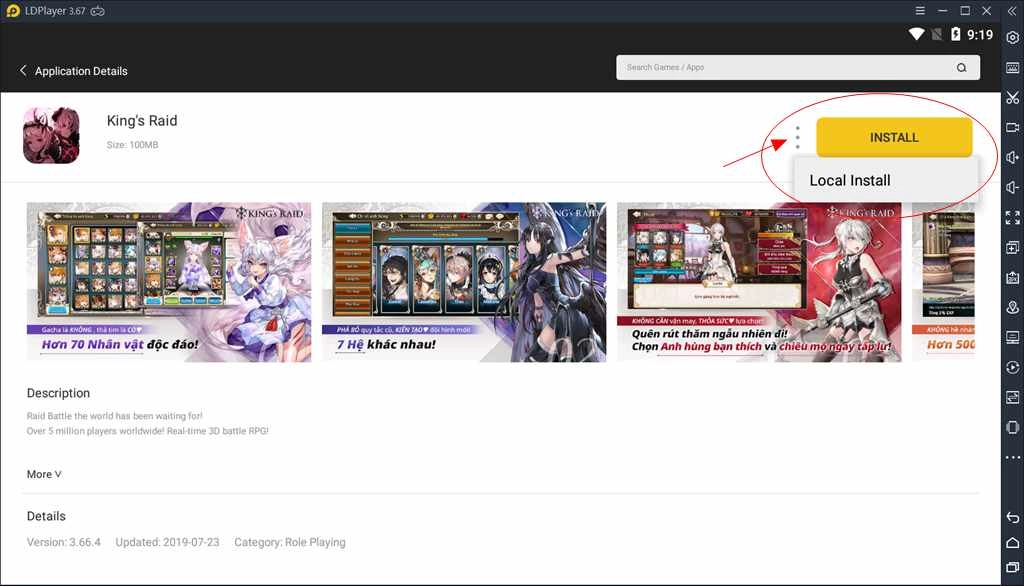Viewport: 1024px width, 586px height.
Task: Toggle fullscreen mode icon in sidebar
Action: pyautogui.click(x=1012, y=217)
